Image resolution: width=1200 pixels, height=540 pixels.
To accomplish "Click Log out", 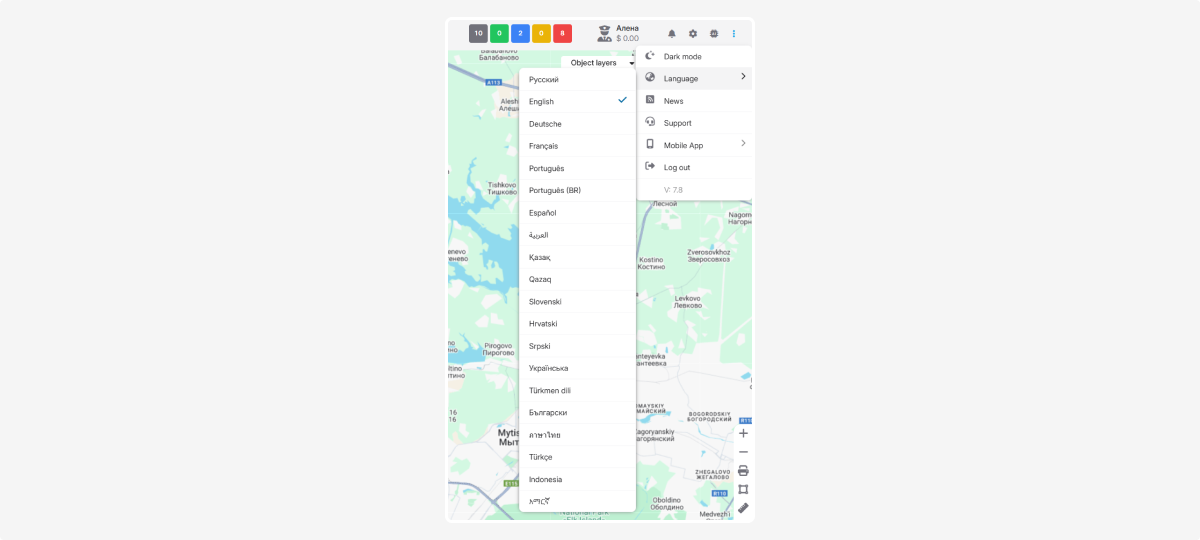I will tap(677, 167).
